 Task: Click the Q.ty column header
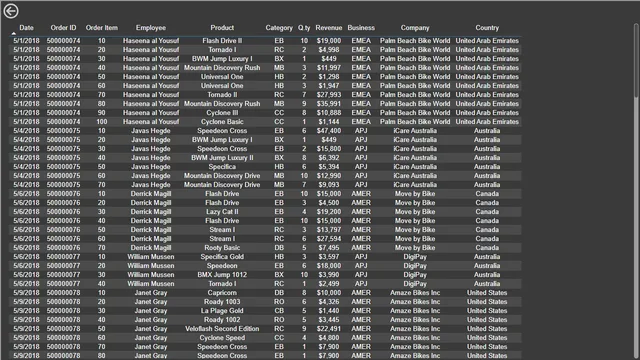tap(304, 28)
